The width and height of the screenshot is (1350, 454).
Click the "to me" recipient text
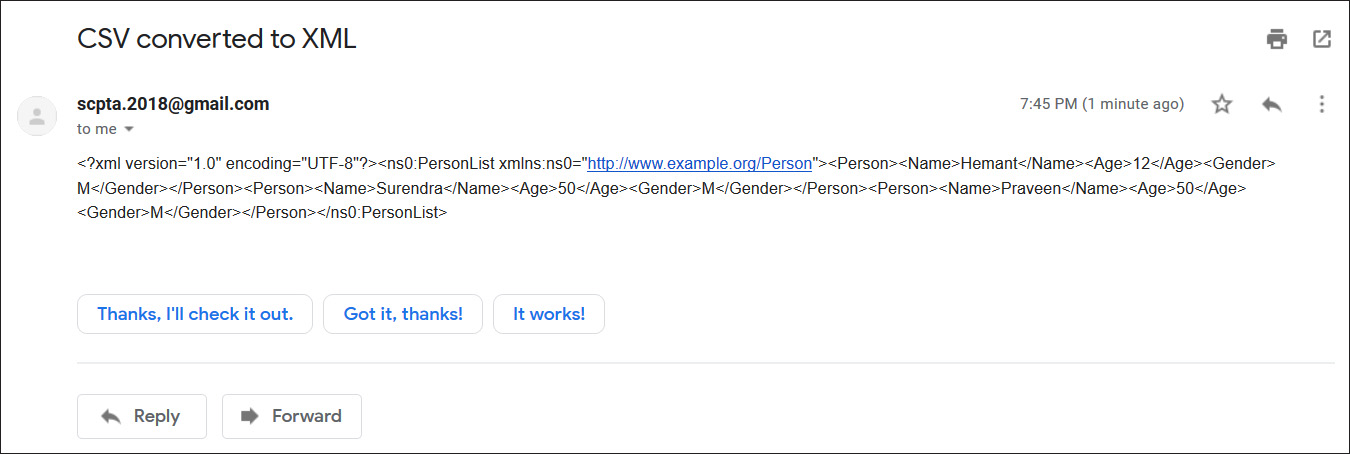[x=97, y=129]
